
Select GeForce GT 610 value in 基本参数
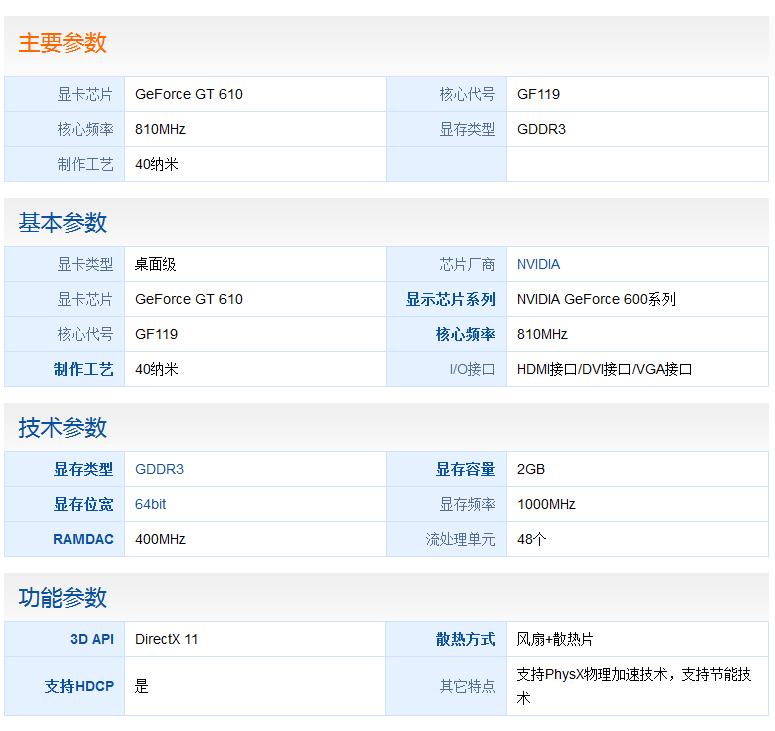pos(189,300)
